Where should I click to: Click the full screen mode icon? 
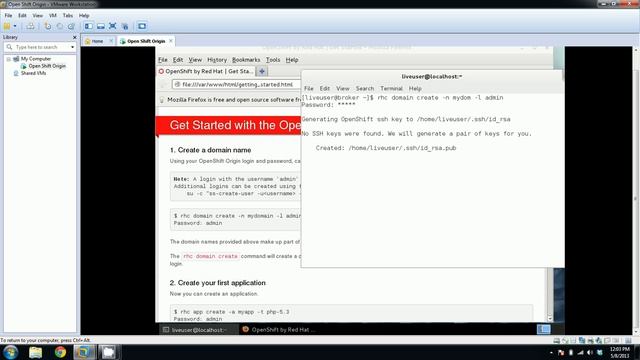pos(113,26)
